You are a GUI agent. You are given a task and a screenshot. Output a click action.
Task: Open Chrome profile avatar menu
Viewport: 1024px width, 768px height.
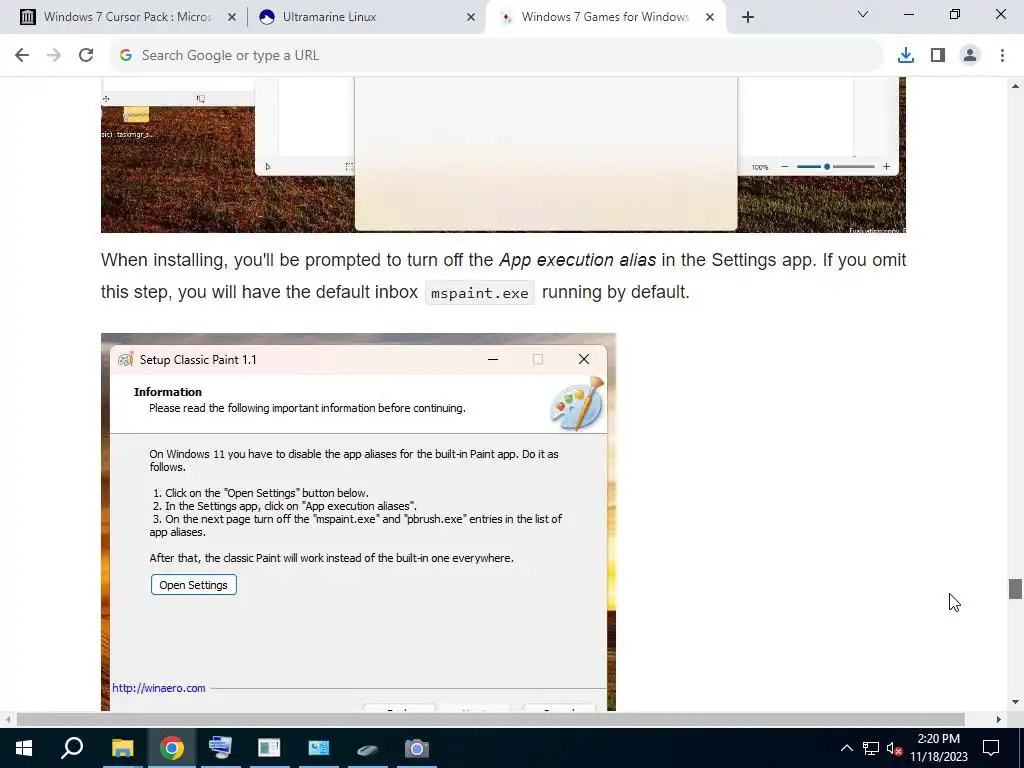(970, 56)
